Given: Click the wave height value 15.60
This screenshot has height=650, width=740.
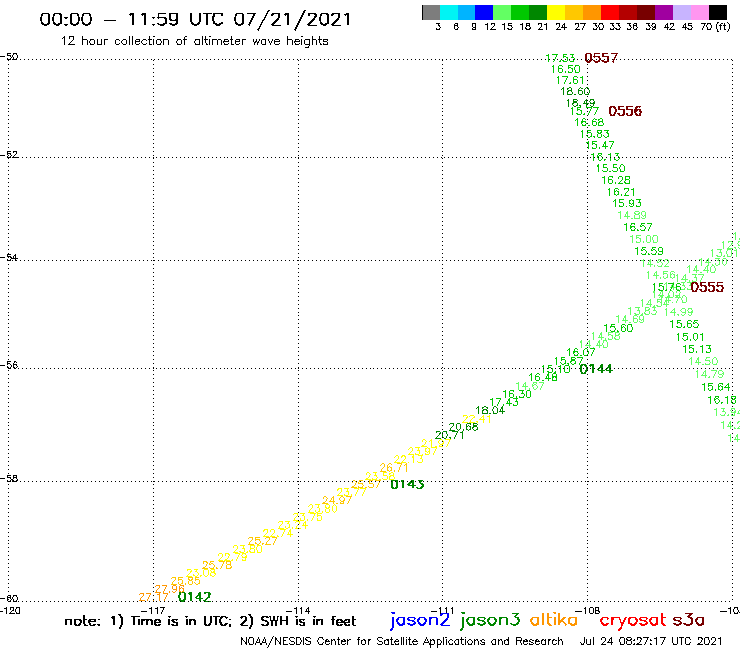Looking at the screenshot, I should 618,329.
